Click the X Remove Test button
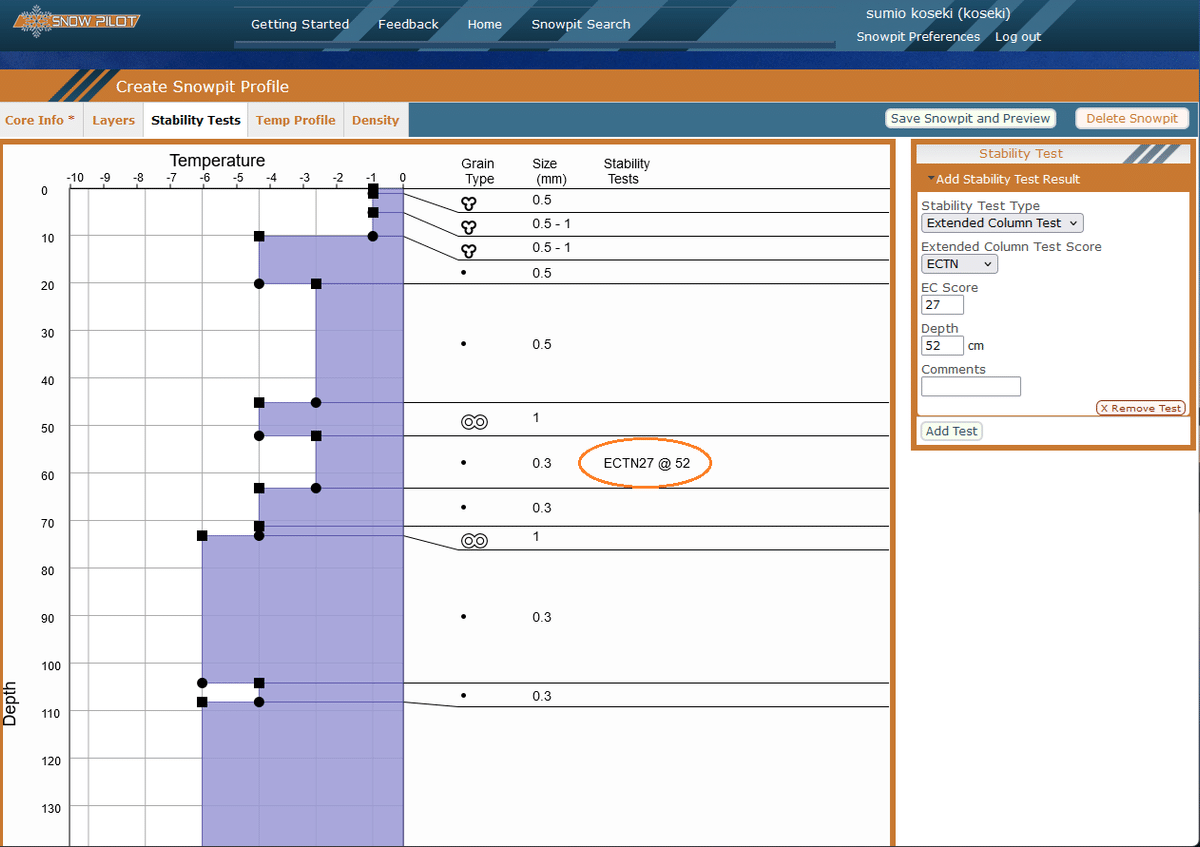 click(1141, 408)
